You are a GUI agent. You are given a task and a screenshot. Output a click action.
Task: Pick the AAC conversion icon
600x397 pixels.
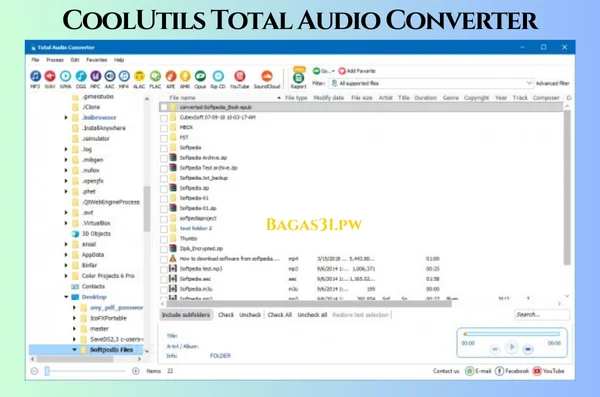coord(110,76)
